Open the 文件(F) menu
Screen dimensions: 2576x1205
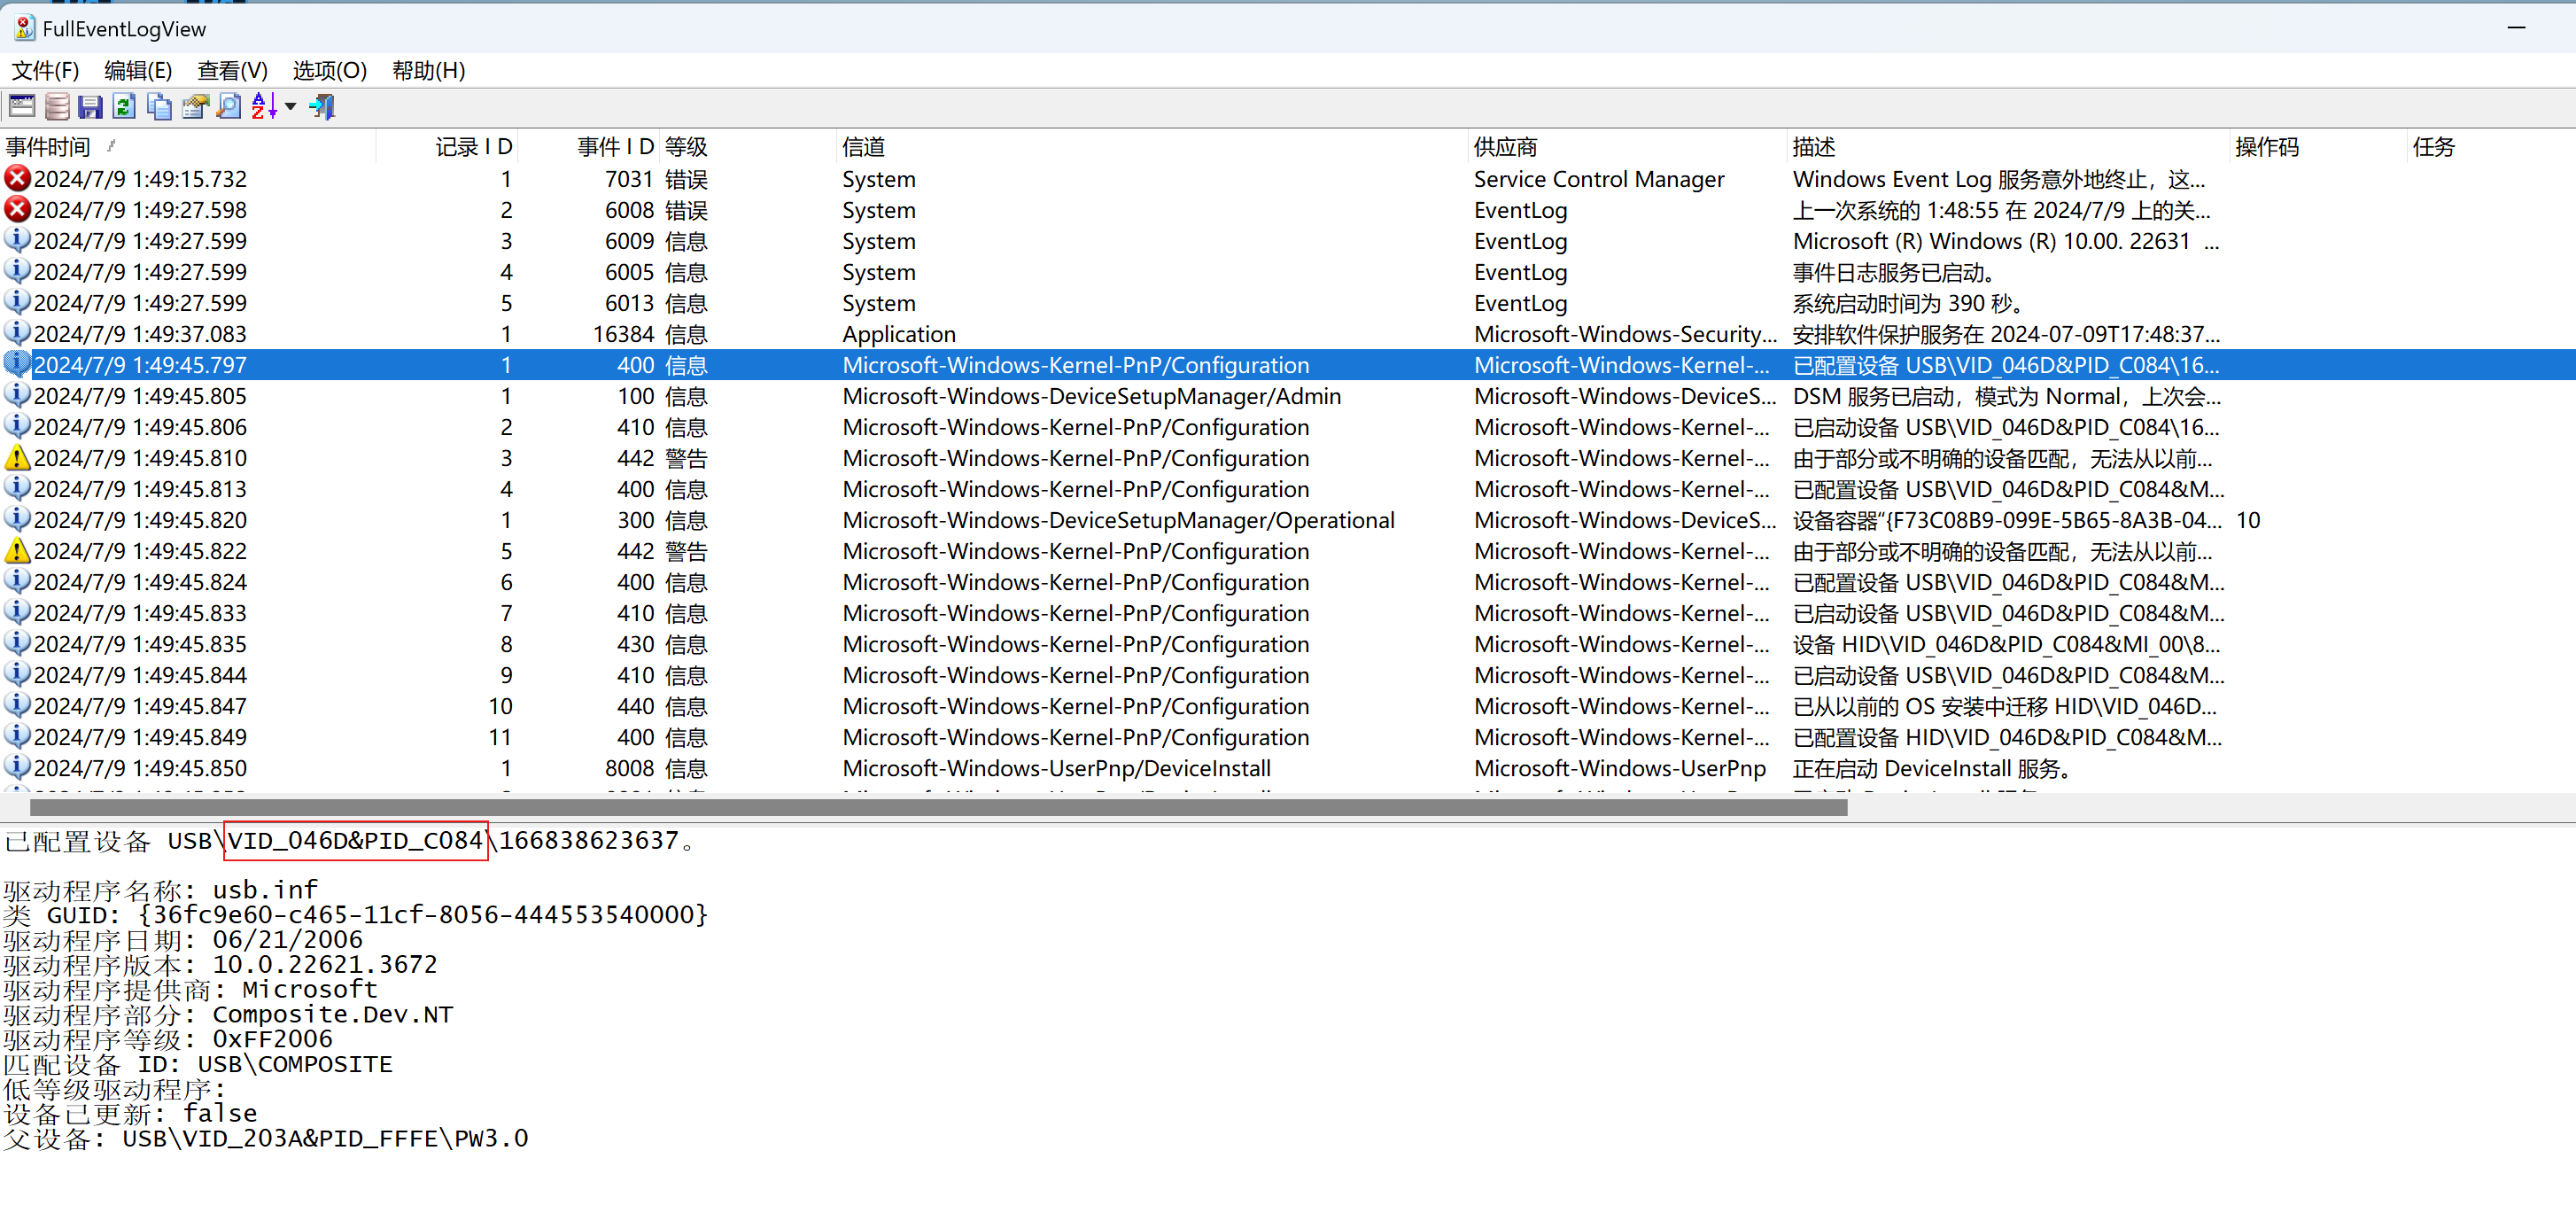coord(45,71)
